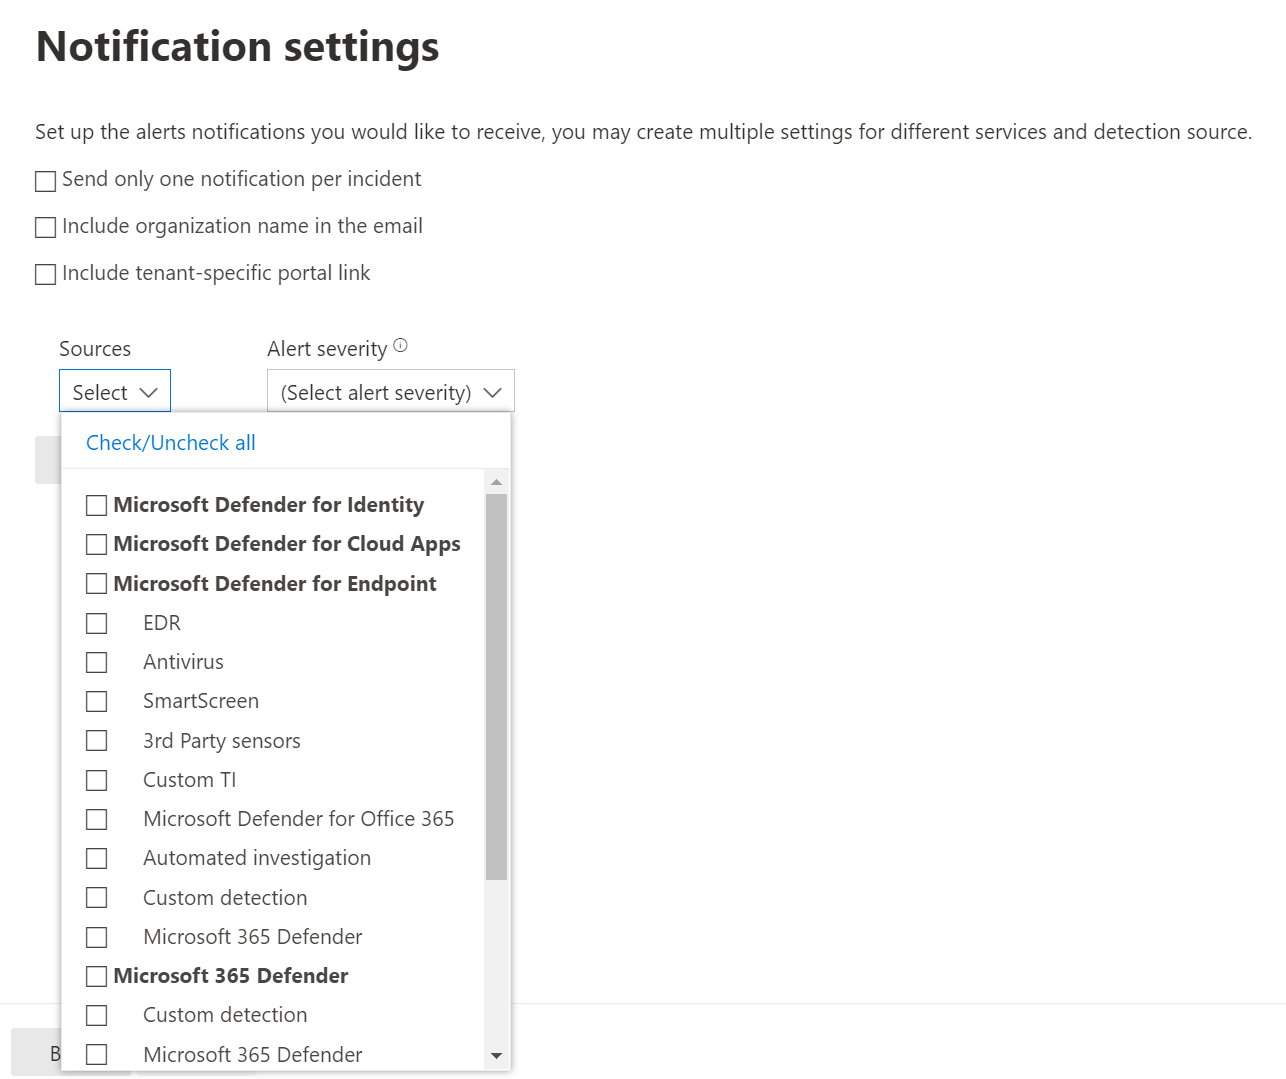Check Include organization name in the email
Screen dimensions: 1286x1079
point(45,227)
